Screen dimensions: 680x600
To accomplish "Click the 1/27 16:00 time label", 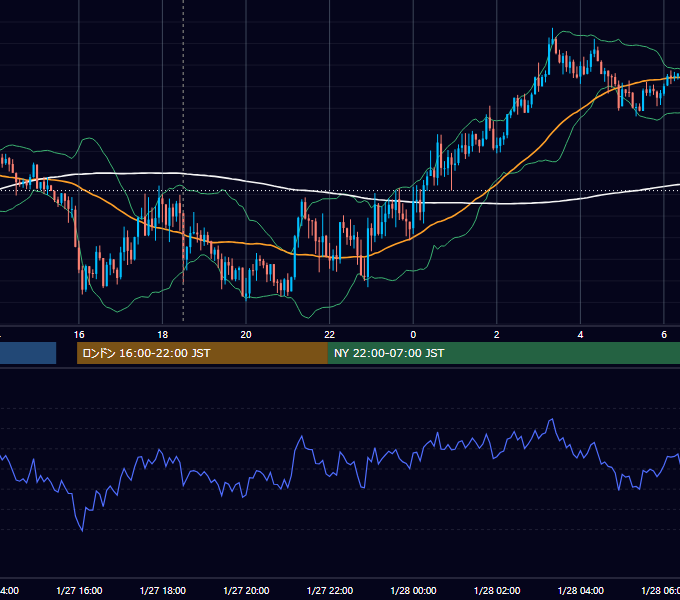I will (x=79, y=591).
